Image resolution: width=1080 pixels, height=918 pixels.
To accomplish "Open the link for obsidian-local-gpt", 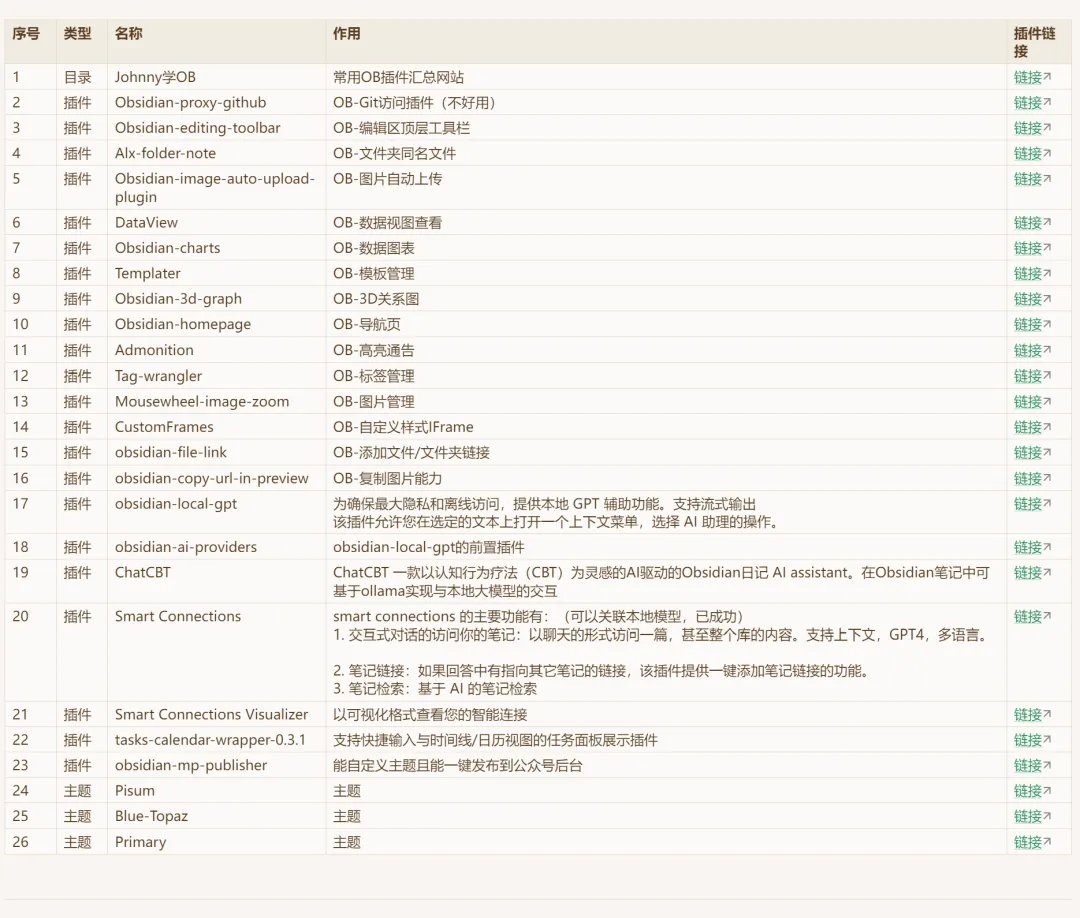I will [x=1032, y=504].
